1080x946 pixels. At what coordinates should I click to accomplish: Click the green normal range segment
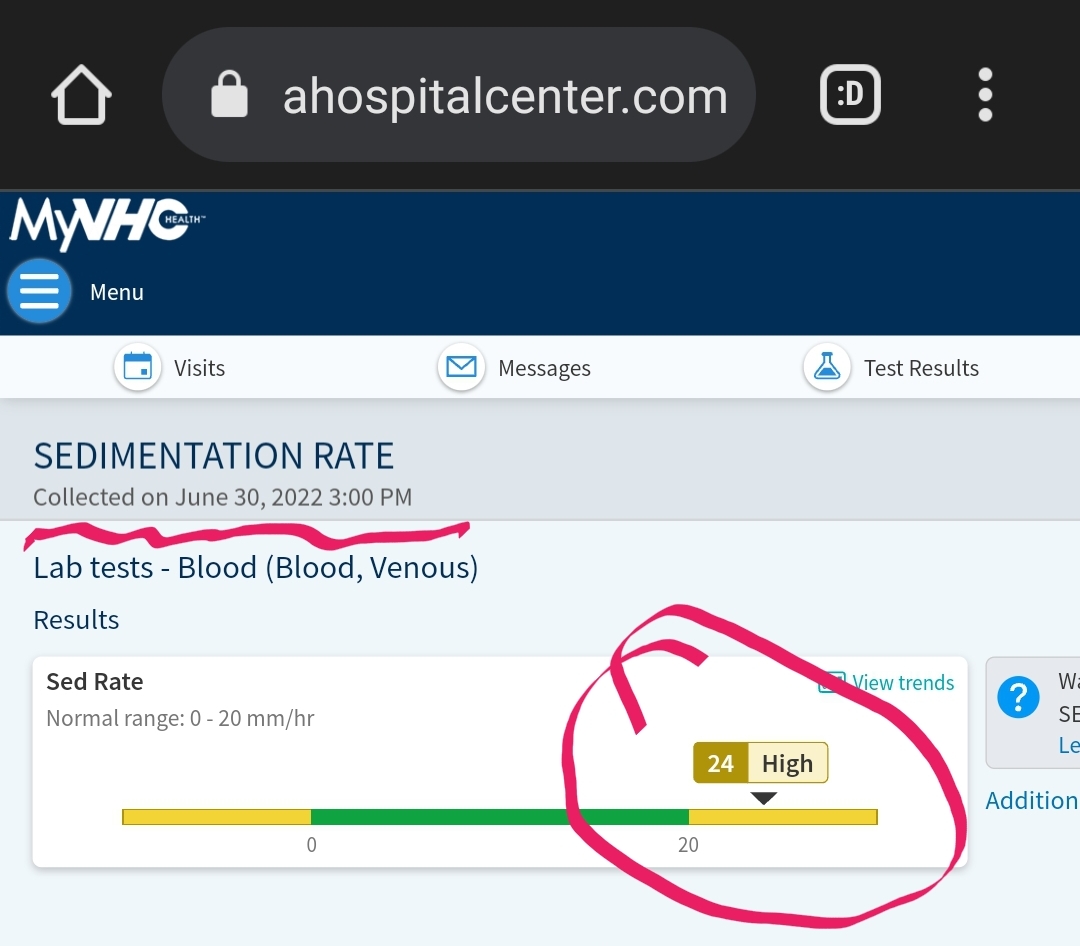pyautogui.click(x=499, y=817)
